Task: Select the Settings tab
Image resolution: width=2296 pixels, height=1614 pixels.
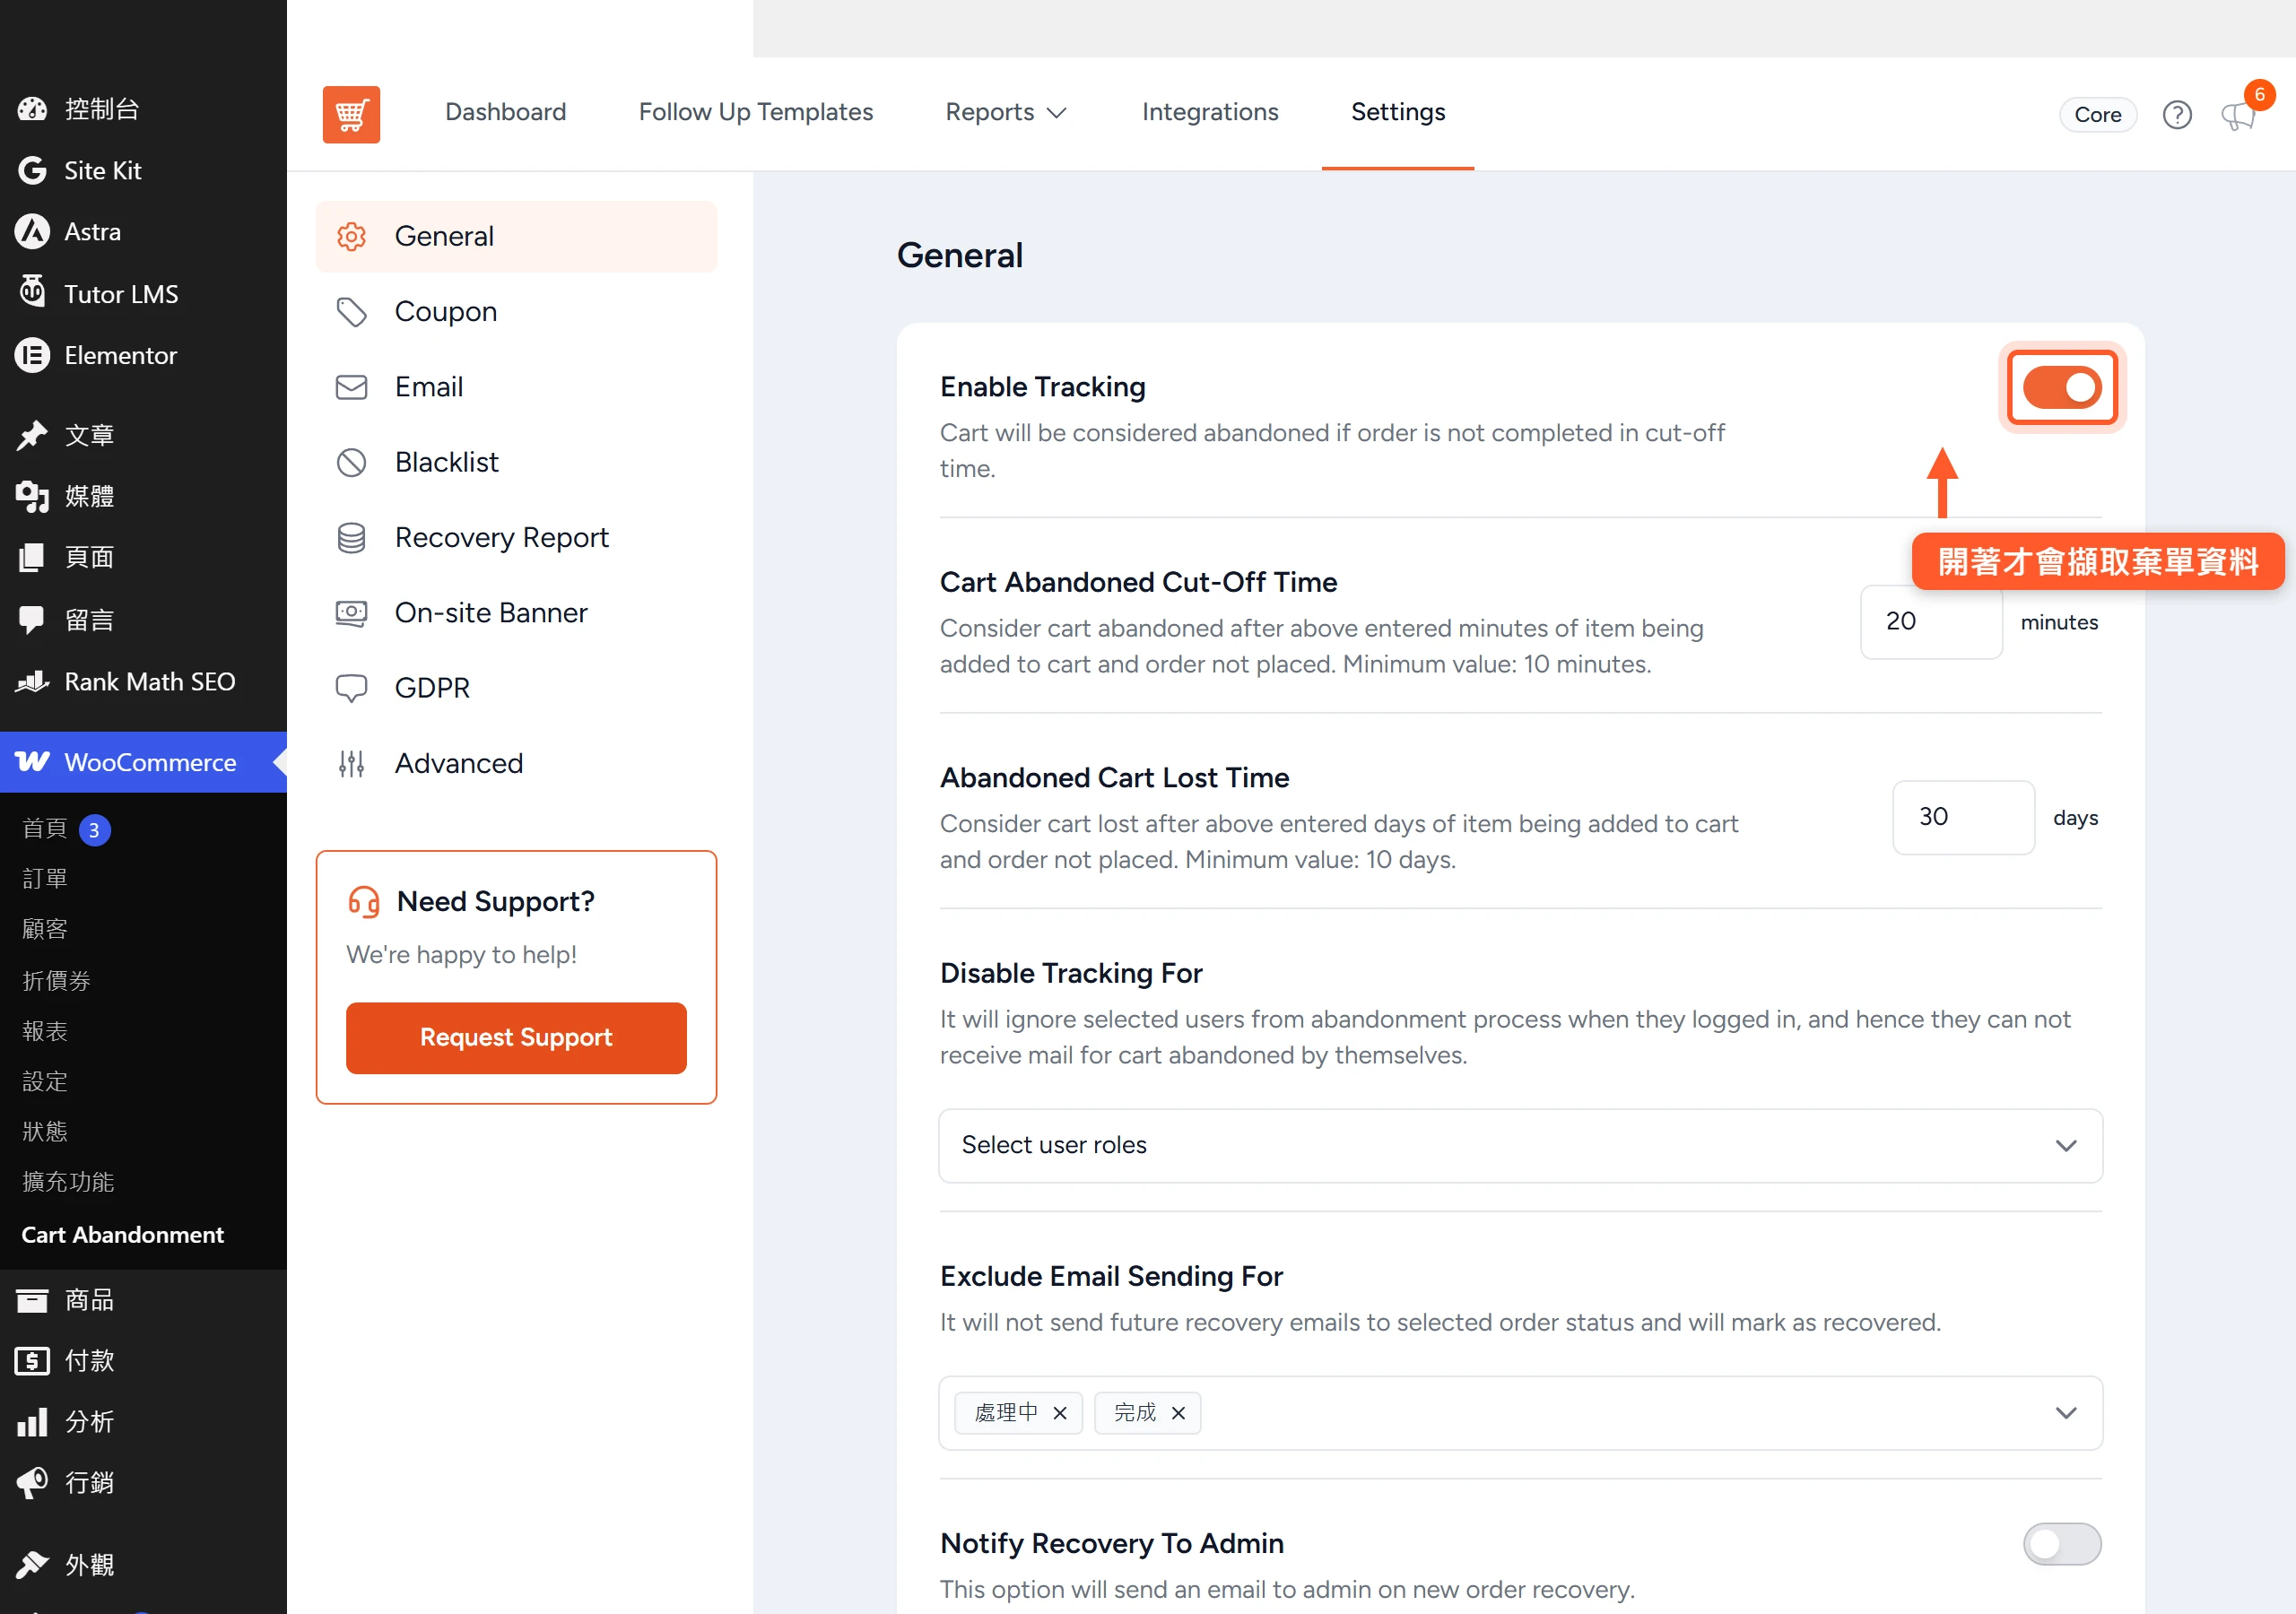Action: pos(1398,112)
